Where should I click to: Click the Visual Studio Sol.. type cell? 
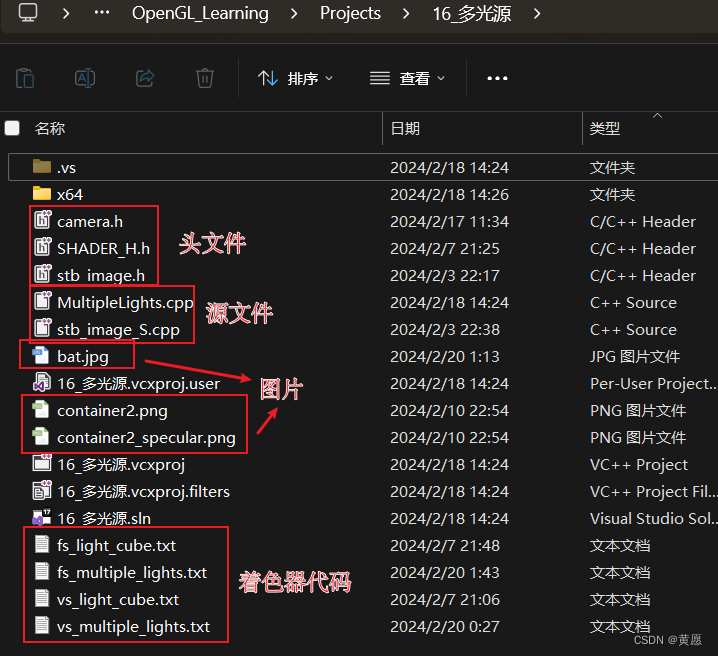653,519
